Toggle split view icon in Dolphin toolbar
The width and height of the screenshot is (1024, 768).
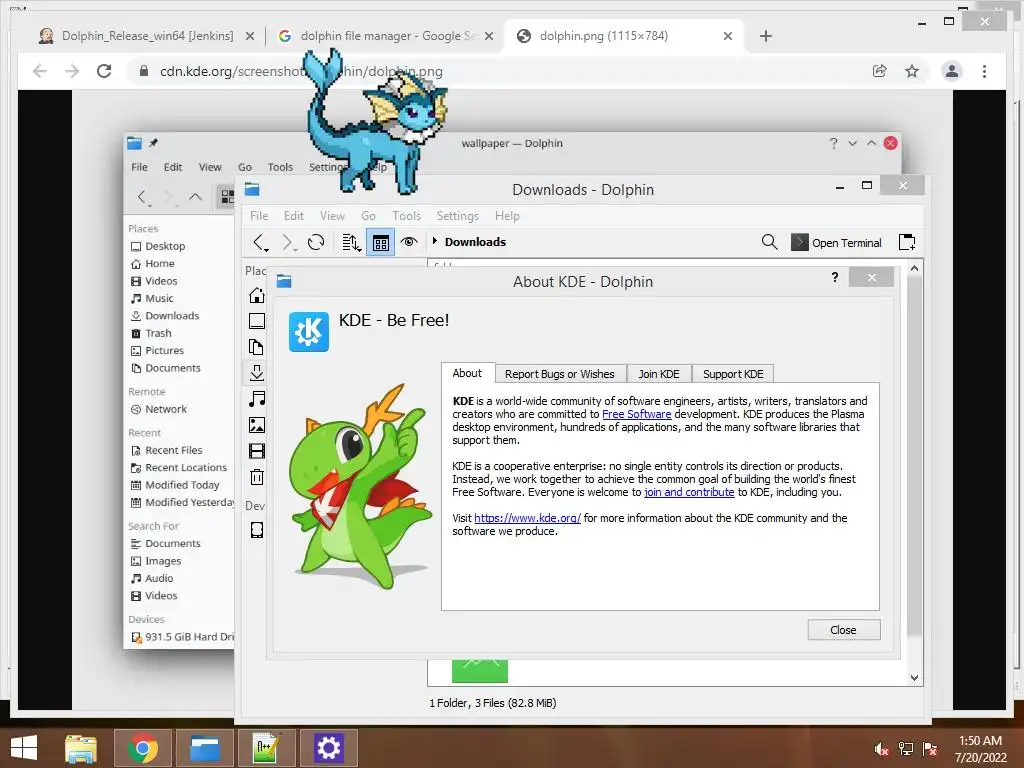[907, 242]
